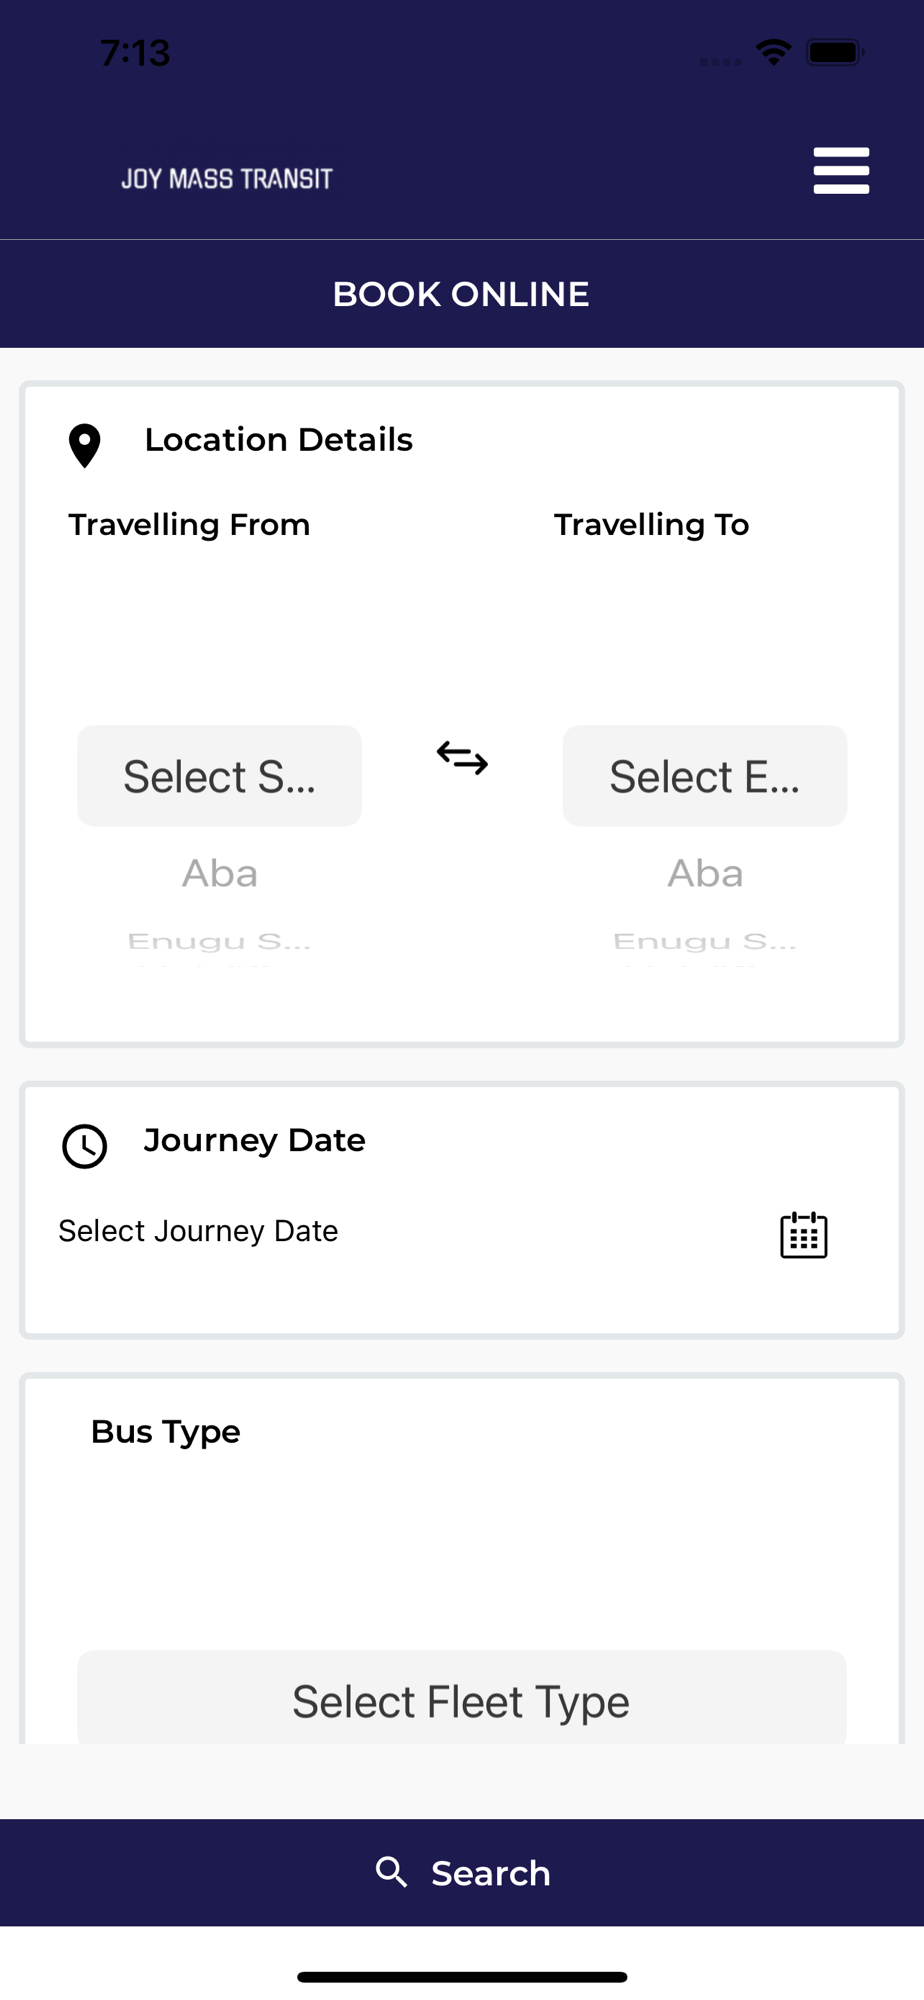Tap the magnifier icon in Search bar

pyautogui.click(x=391, y=1872)
